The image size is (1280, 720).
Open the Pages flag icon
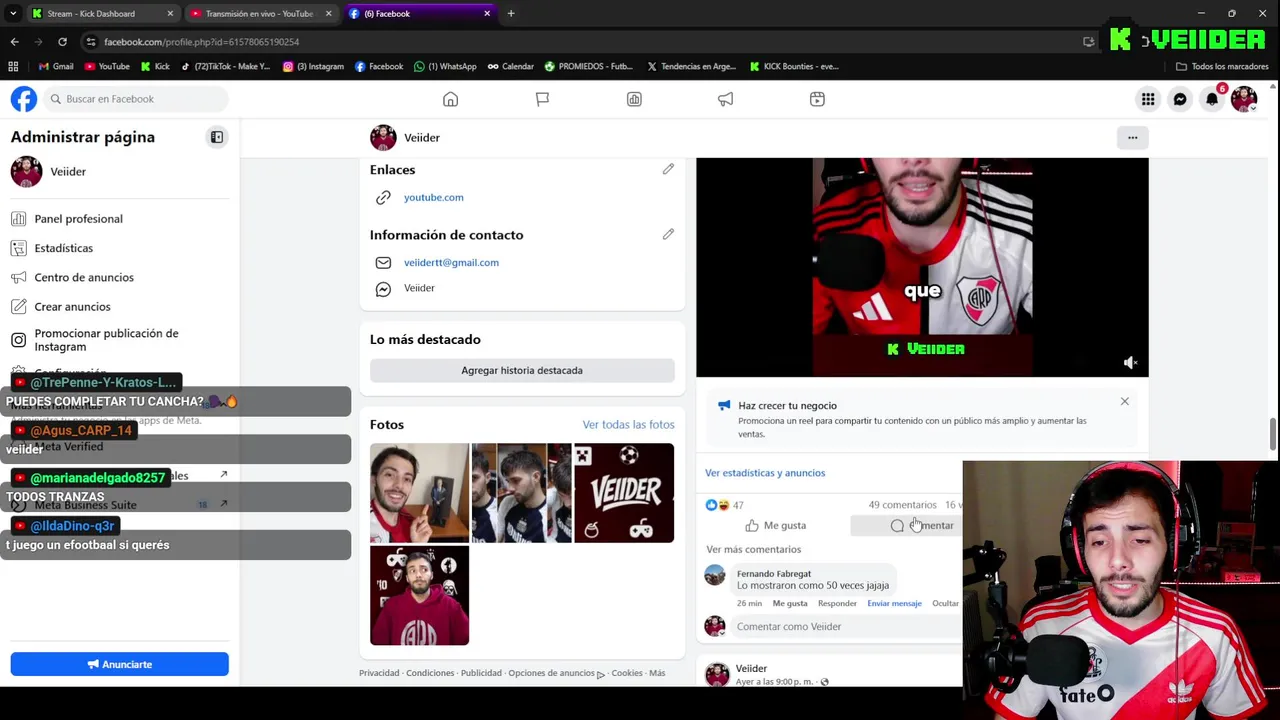click(542, 99)
